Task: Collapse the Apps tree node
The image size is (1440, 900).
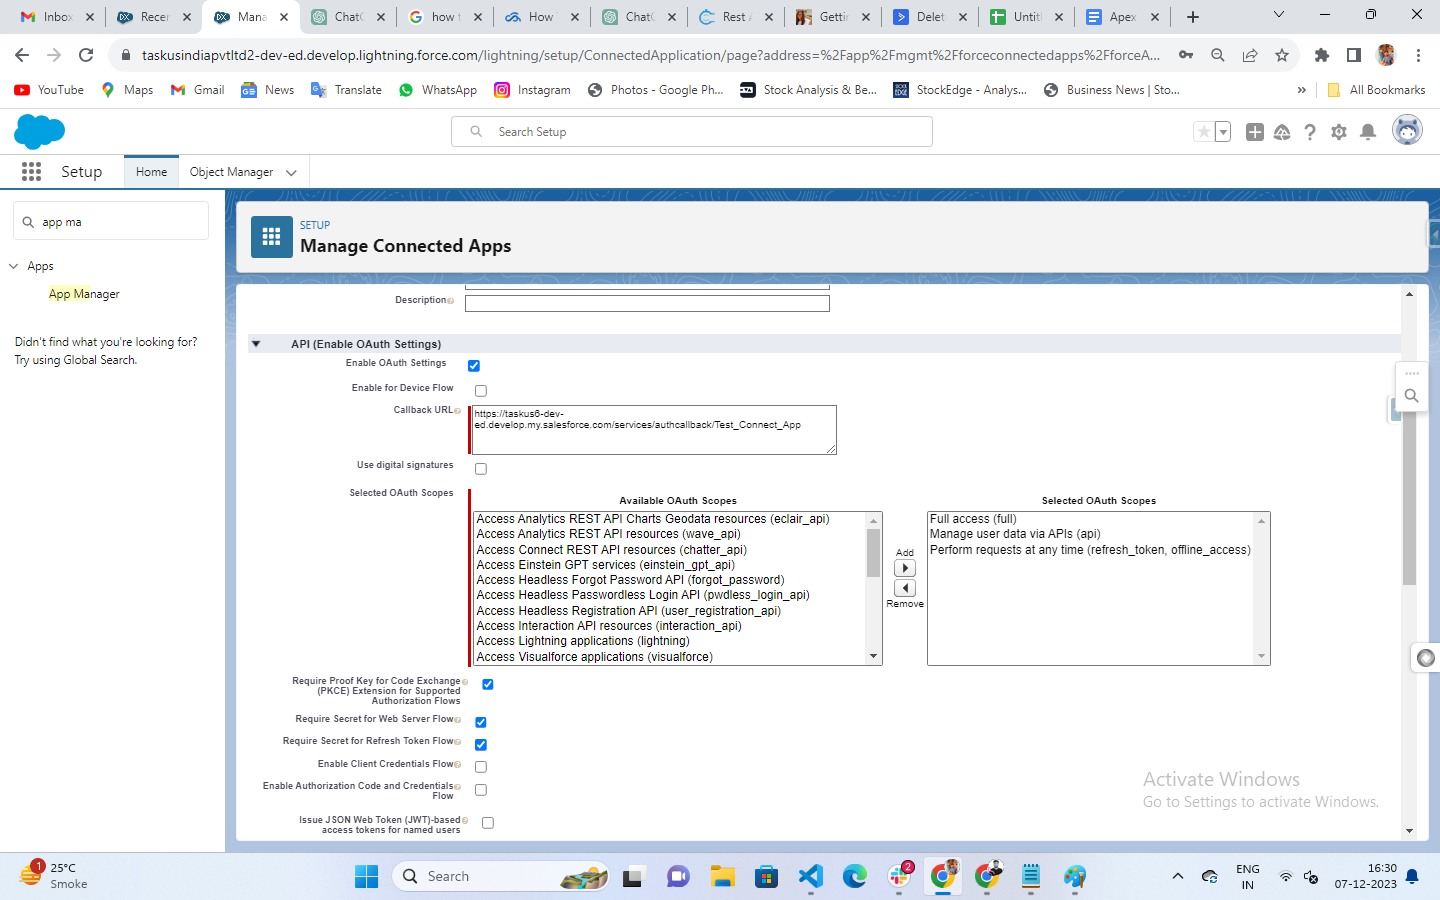Action: click(14, 266)
